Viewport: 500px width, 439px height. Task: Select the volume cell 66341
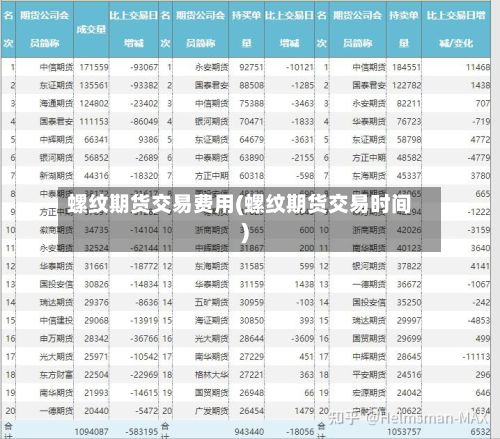click(96, 139)
